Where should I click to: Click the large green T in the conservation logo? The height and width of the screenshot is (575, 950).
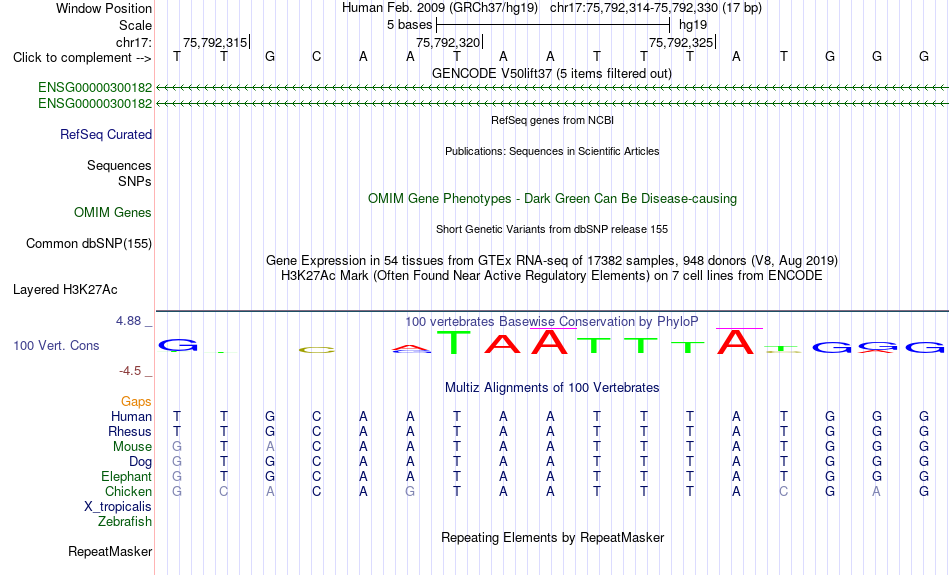pyautogui.click(x=454, y=342)
